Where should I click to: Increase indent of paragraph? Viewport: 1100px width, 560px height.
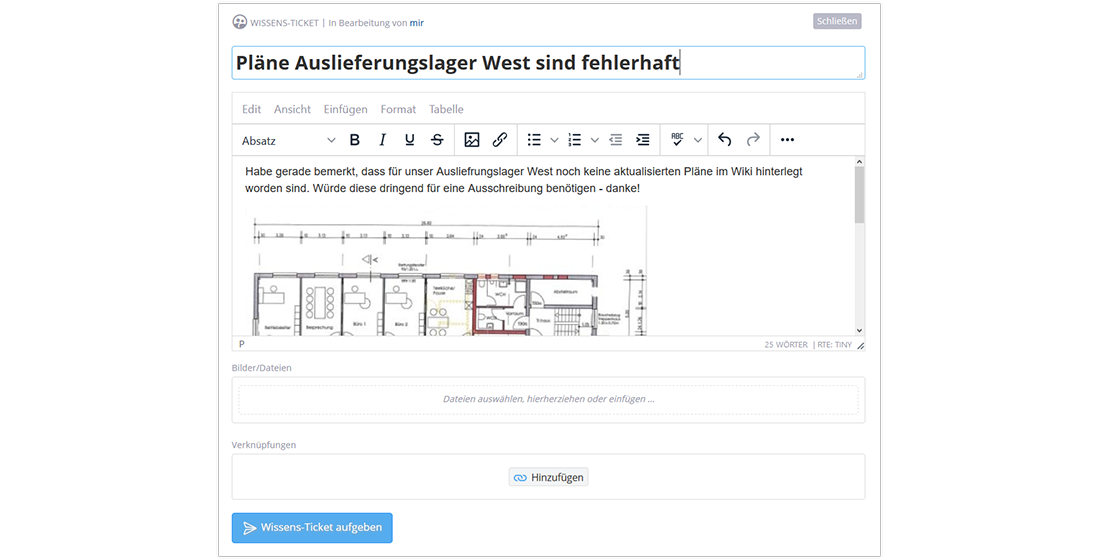point(643,140)
